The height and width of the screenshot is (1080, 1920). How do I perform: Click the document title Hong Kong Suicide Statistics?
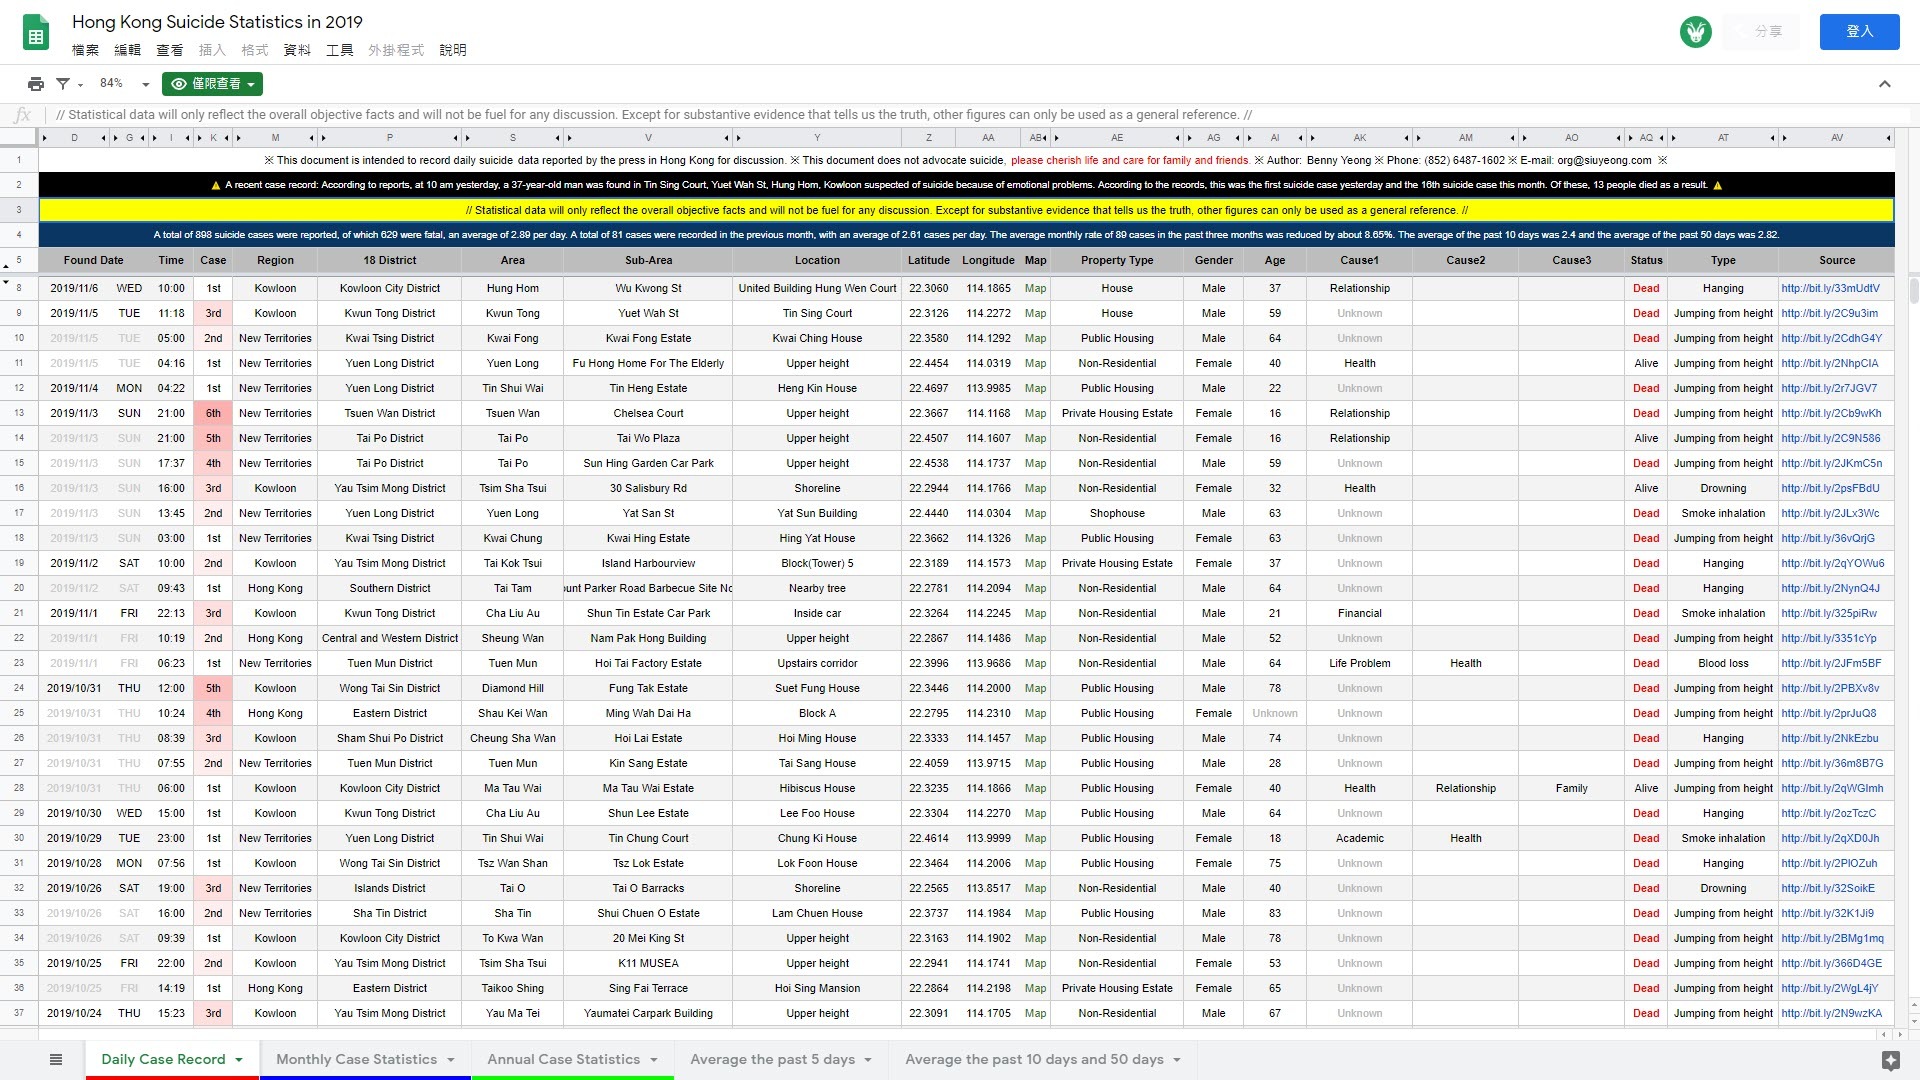[x=217, y=22]
